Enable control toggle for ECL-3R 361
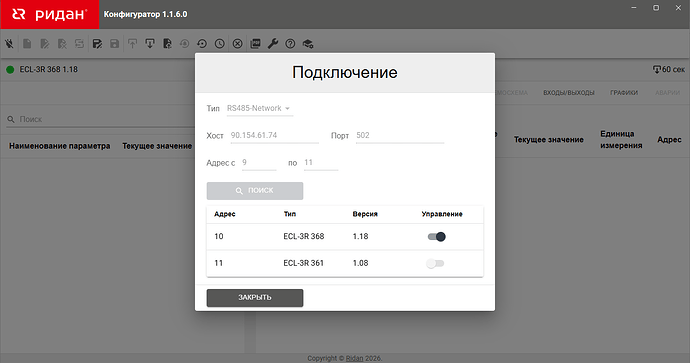Viewport: 690px width, 363px height. [435, 264]
